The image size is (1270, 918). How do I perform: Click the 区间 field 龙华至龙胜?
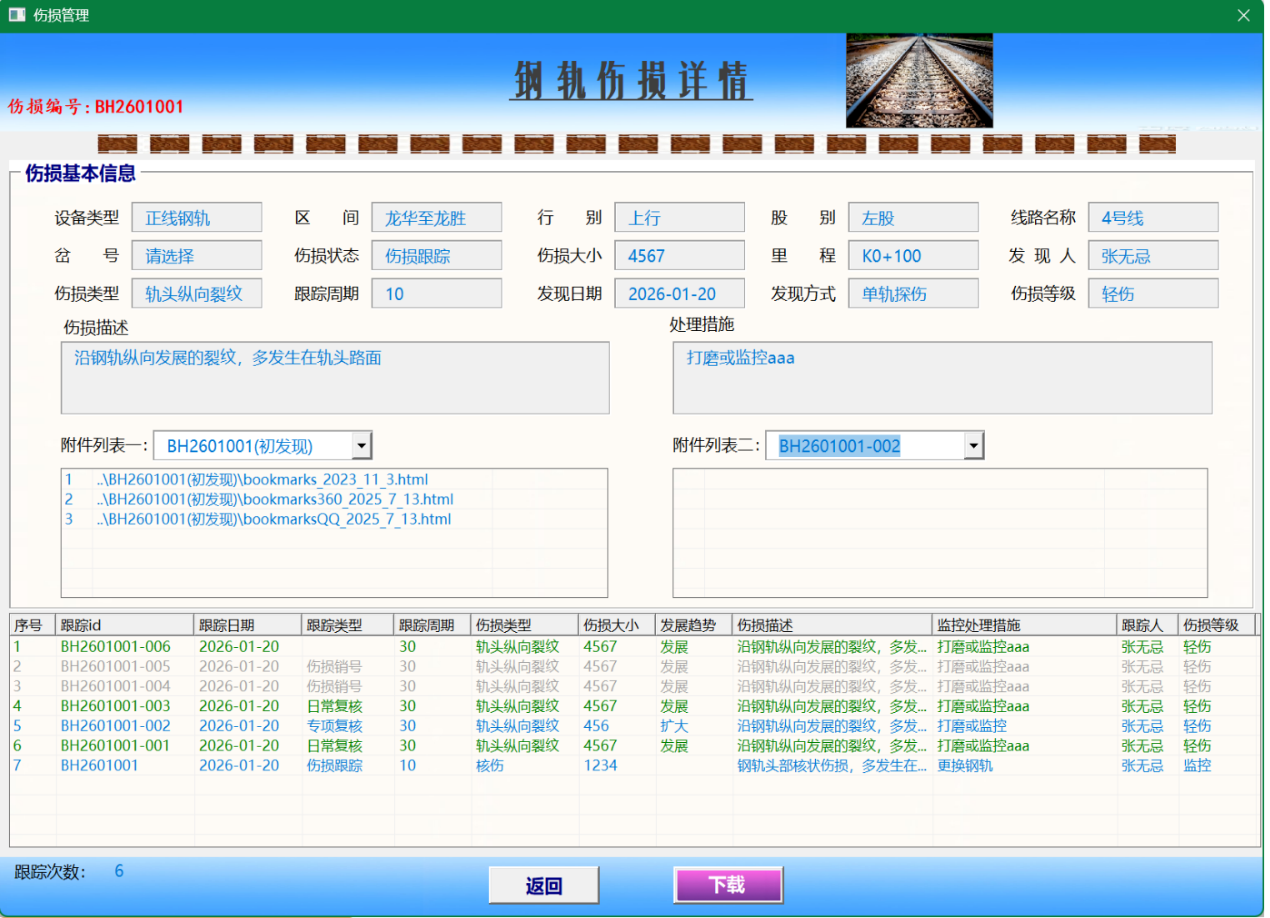(437, 218)
